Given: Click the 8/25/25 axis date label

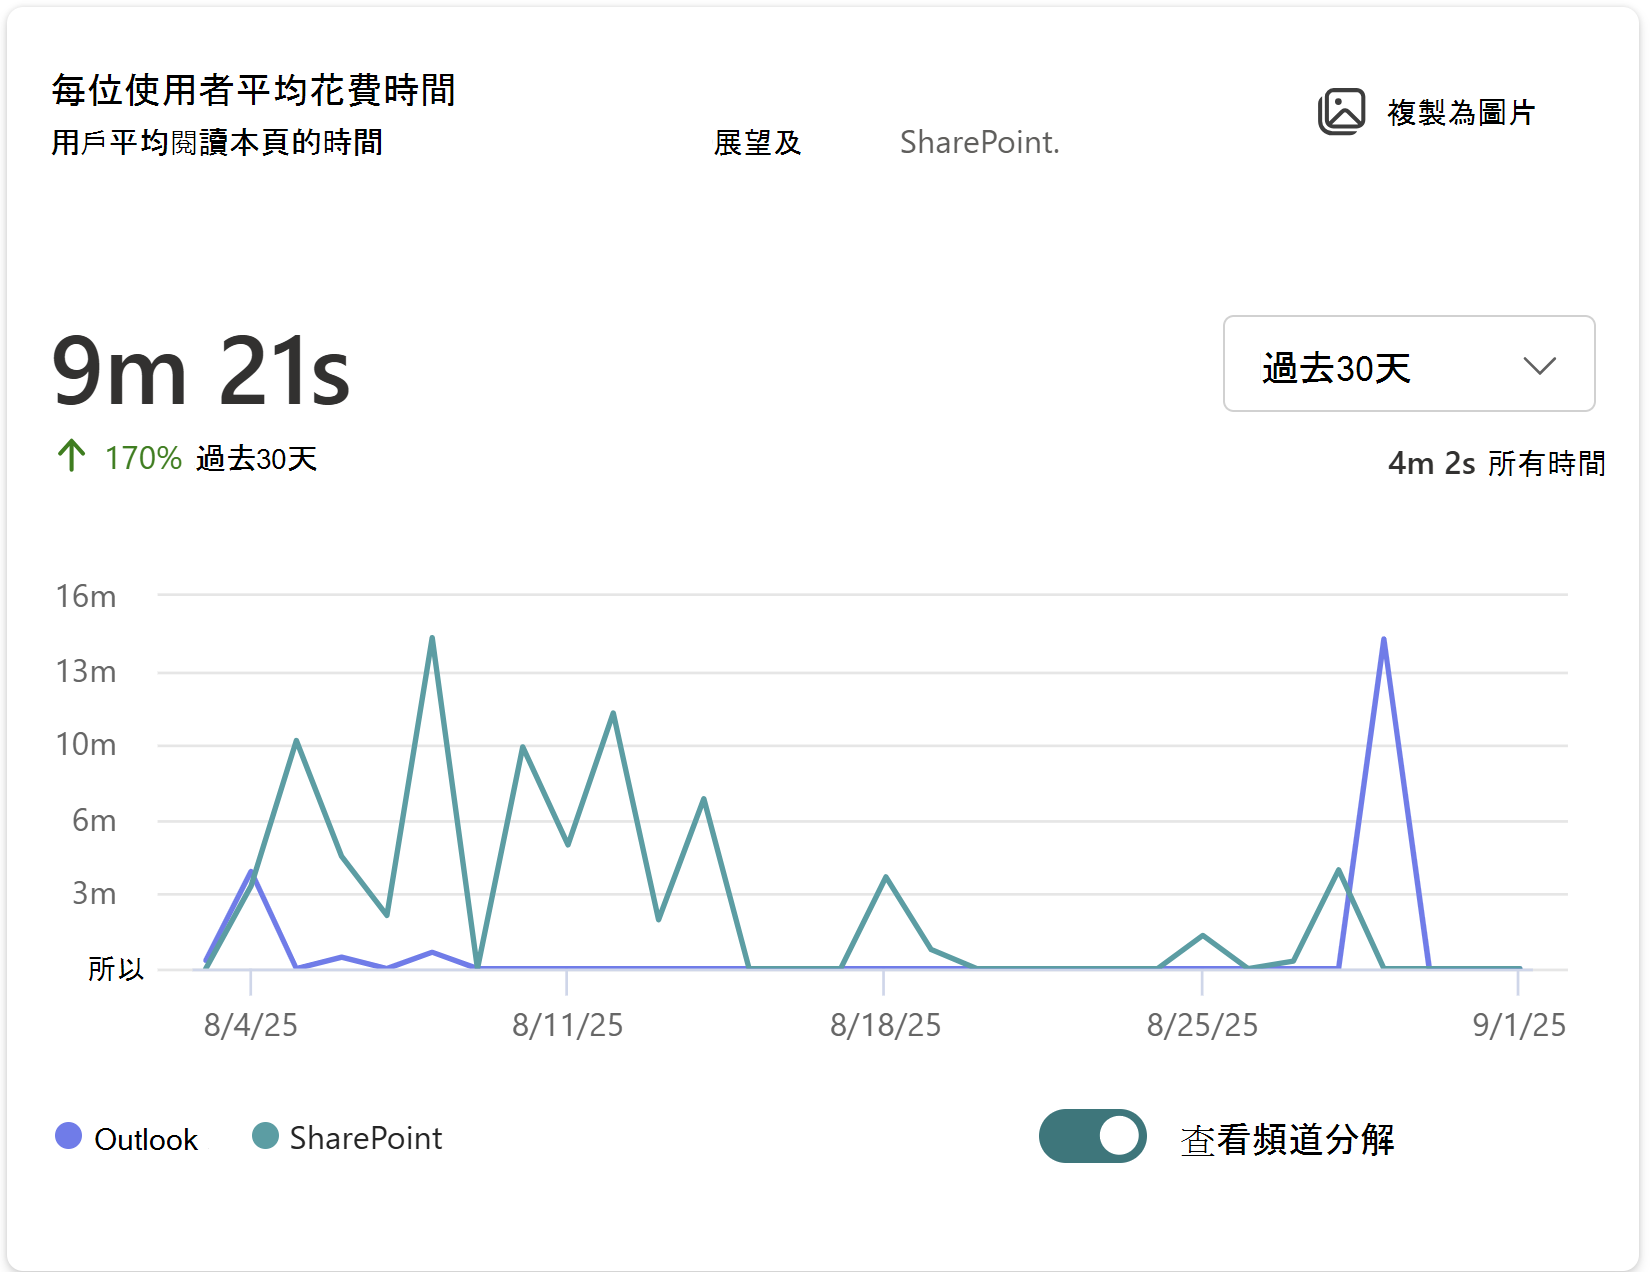Looking at the screenshot, I should click(1202, 1025).
